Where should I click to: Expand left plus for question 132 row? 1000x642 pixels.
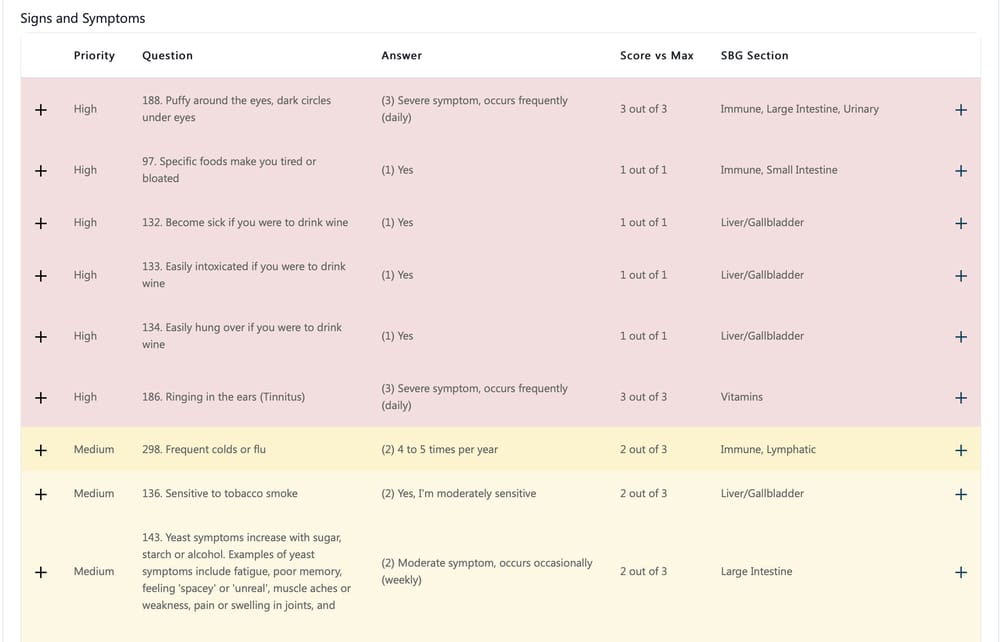41,223
